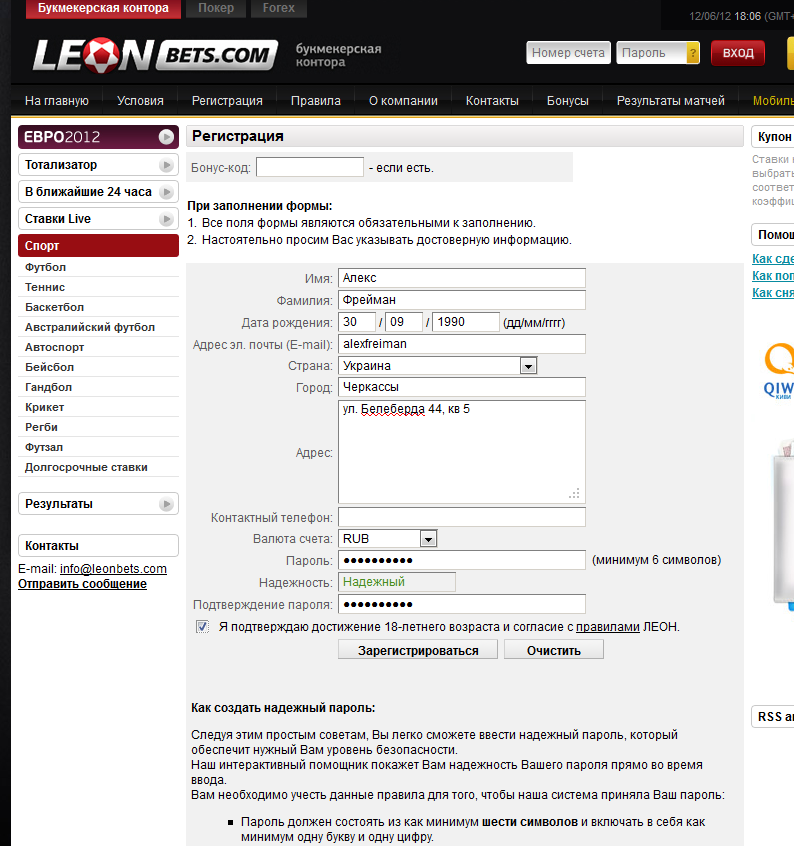Click the Очистить button
This screenshot has height=846, width=794.
[554, 650]
